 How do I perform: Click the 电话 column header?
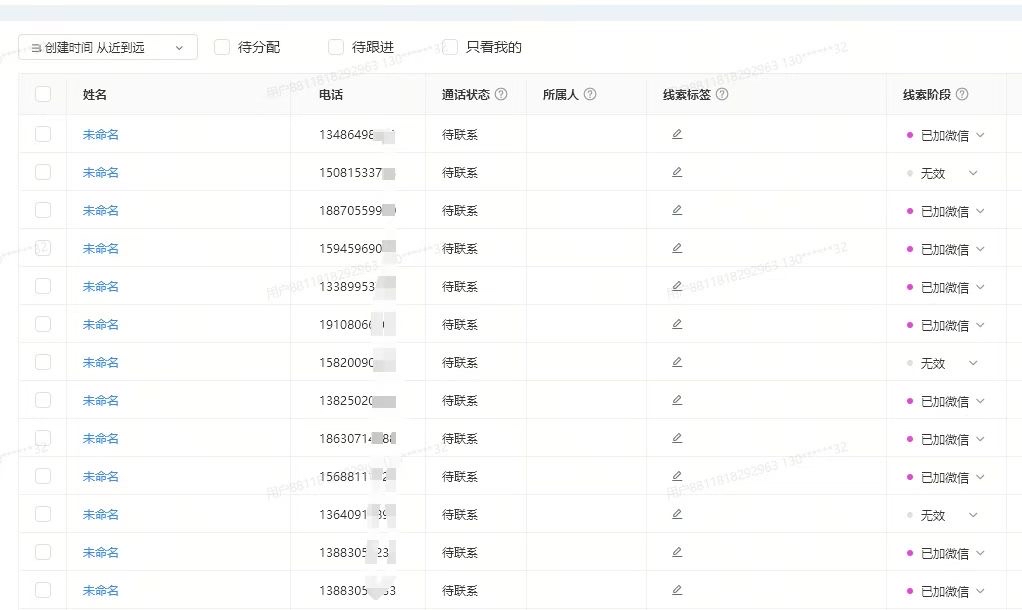331,94
